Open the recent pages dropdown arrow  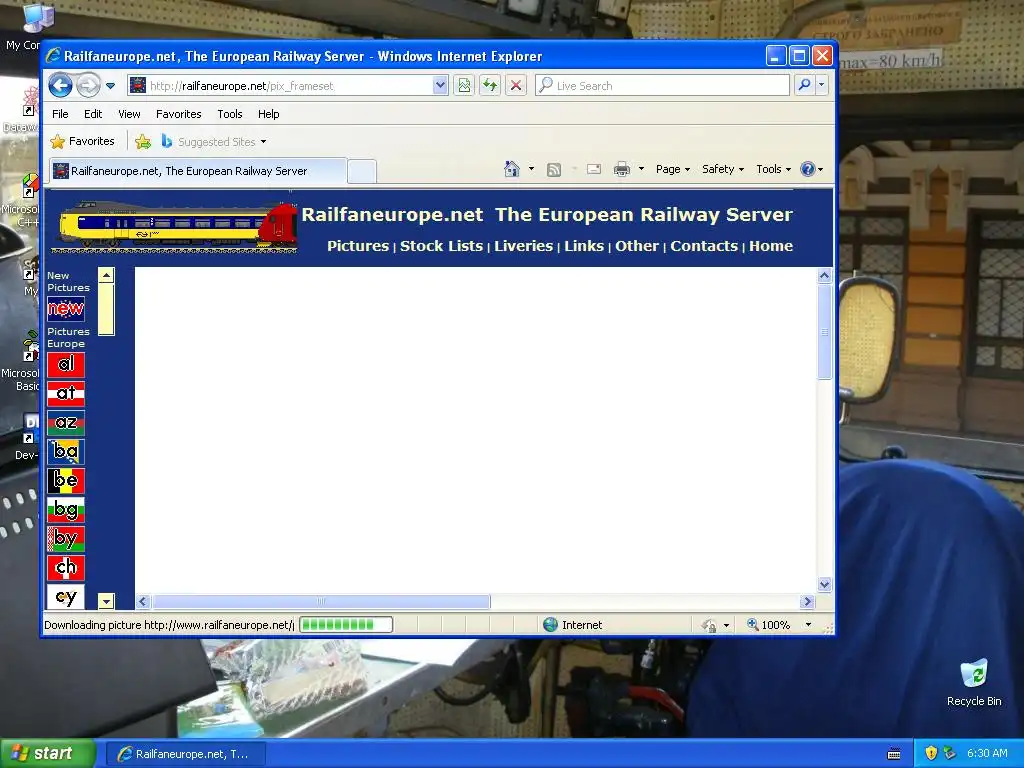click(x=110, y=86)
